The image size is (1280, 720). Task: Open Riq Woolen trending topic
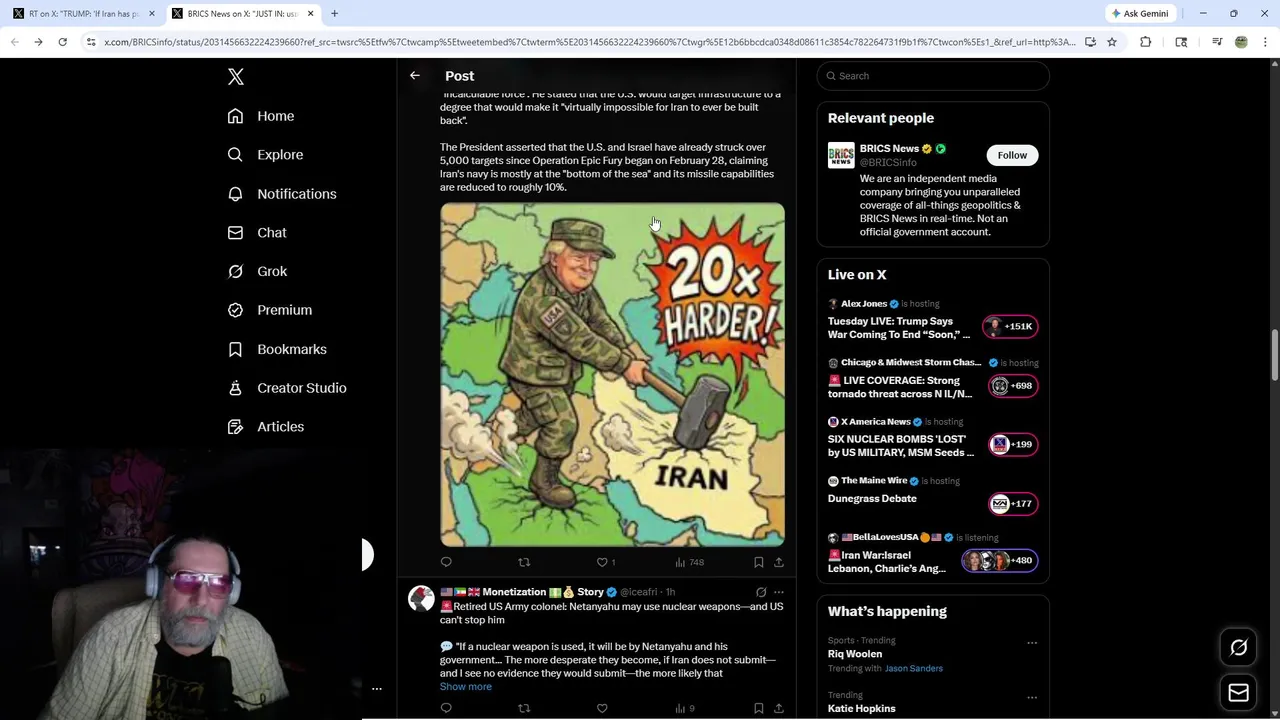pyautogui.click(x=855, y=654)
